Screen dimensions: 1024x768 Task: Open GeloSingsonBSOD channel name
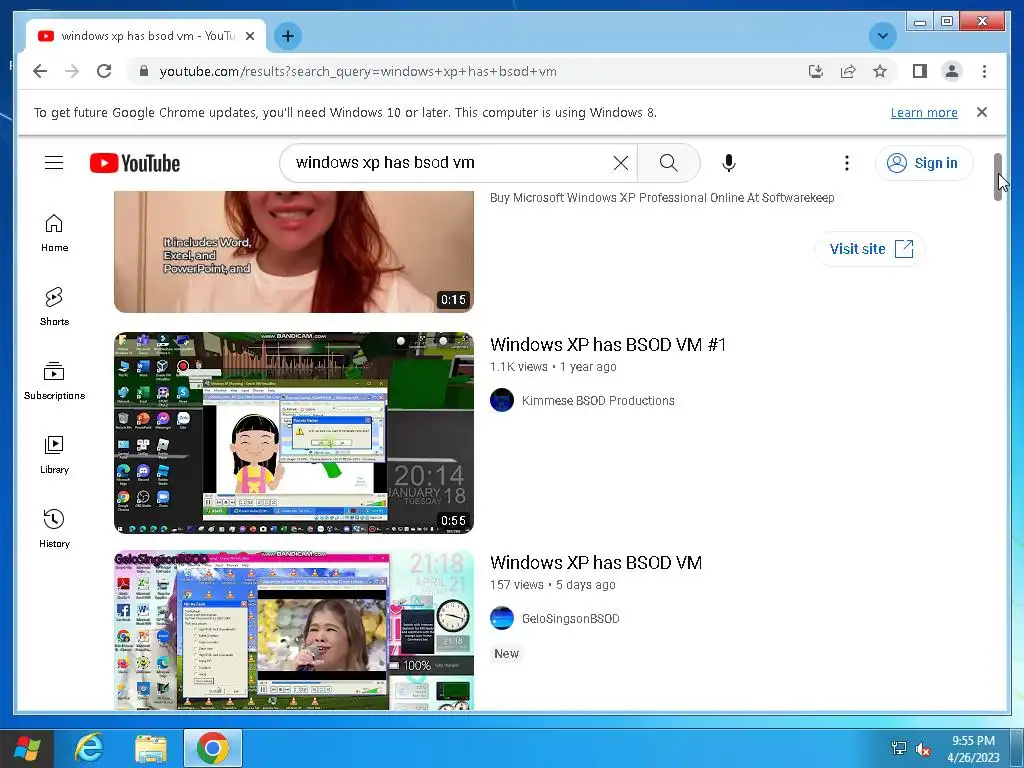click(x=570, y=618)
